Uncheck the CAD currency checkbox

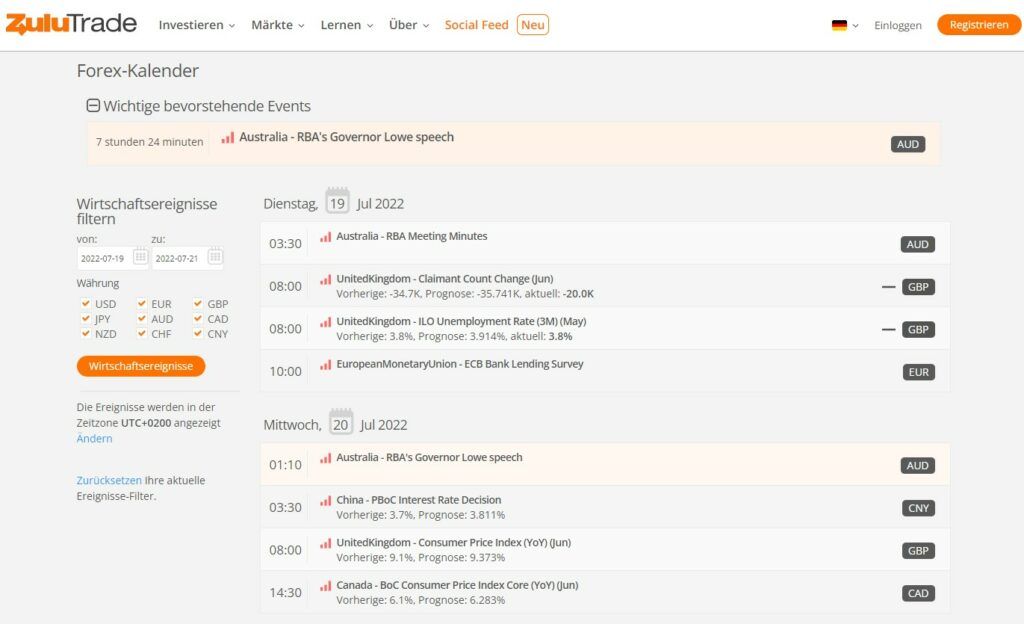pos(198,318)
